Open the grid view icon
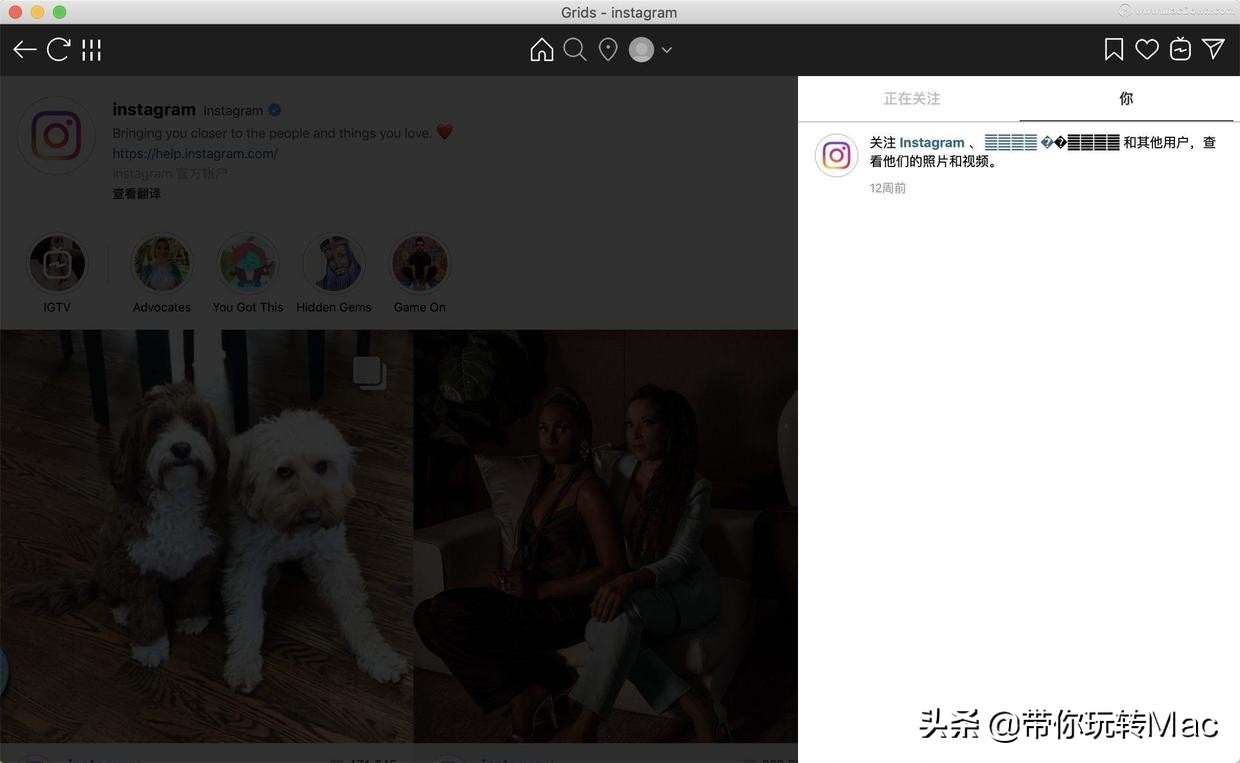The width and height of the screenshot is (1240, 763). [89, 48]
